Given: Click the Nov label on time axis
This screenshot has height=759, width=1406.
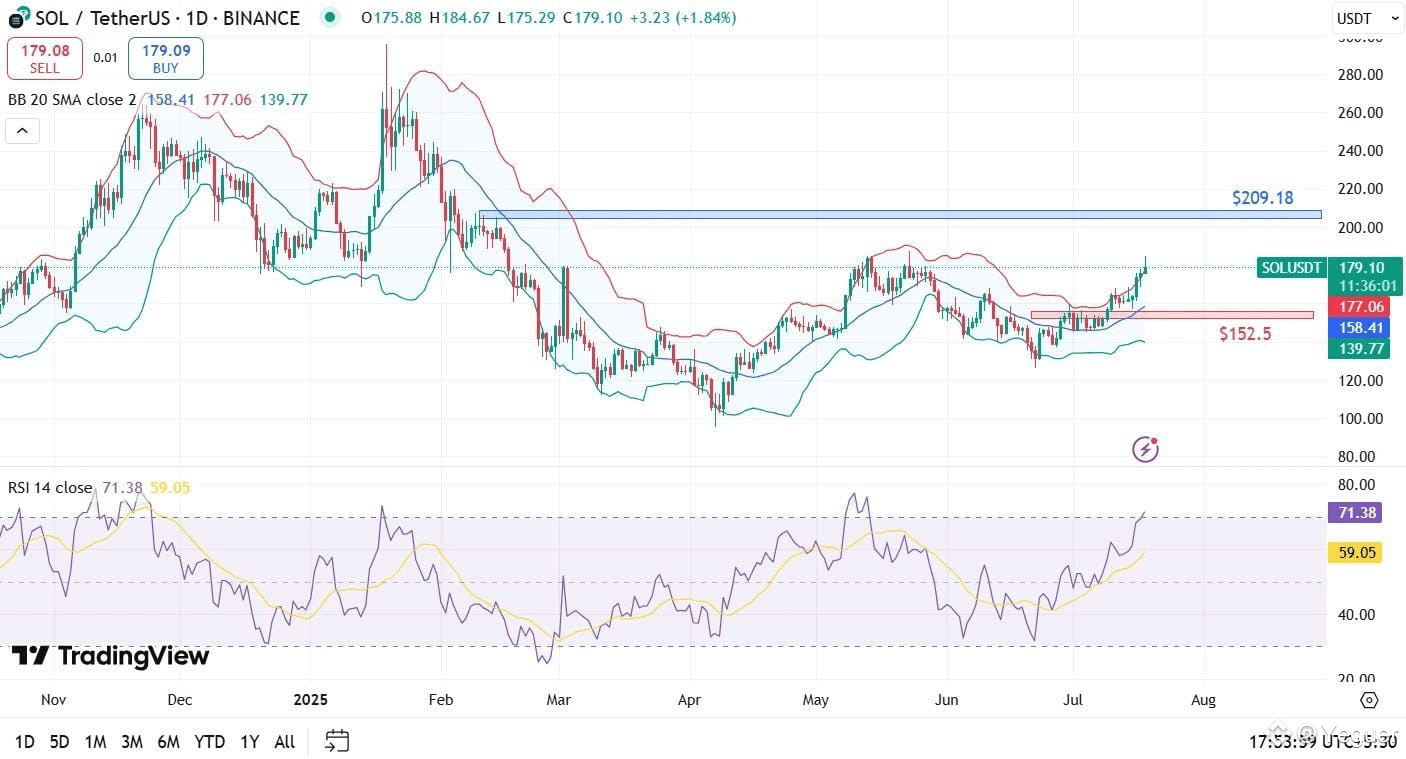Looking at the screenshot, I should (x=54, y=700).
